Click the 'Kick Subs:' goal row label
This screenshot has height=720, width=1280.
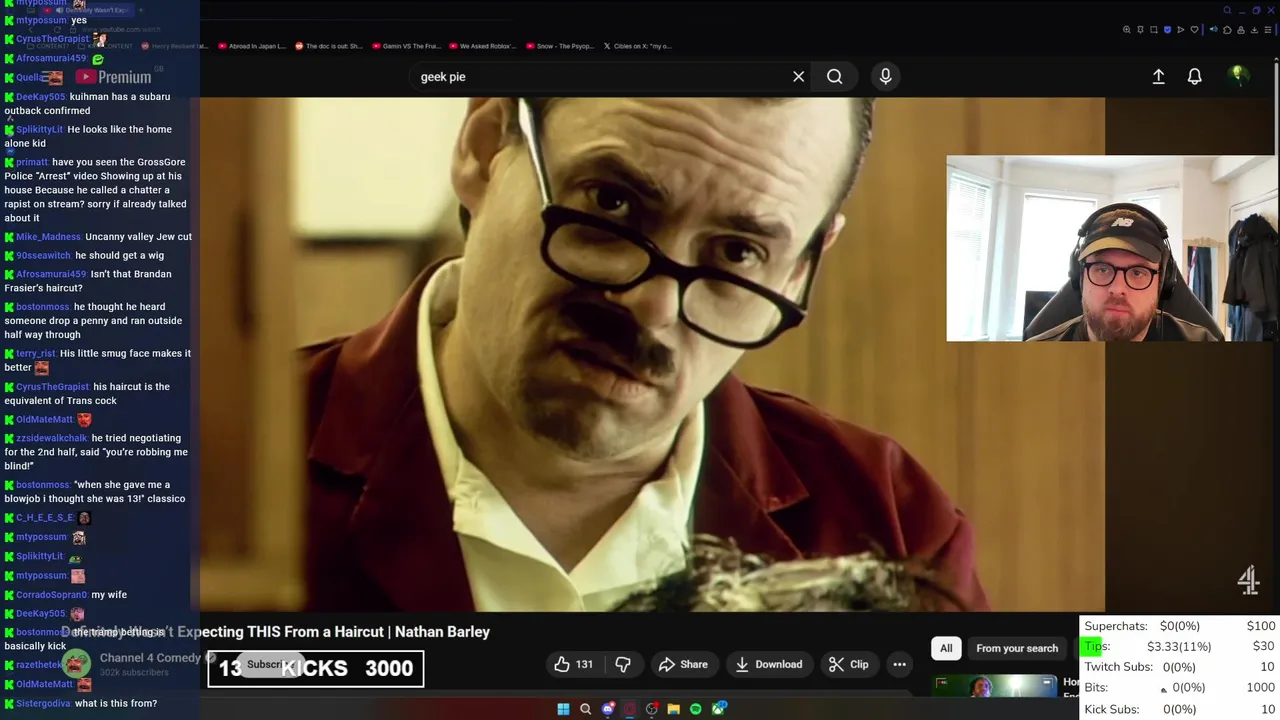tap(1112, 709)
